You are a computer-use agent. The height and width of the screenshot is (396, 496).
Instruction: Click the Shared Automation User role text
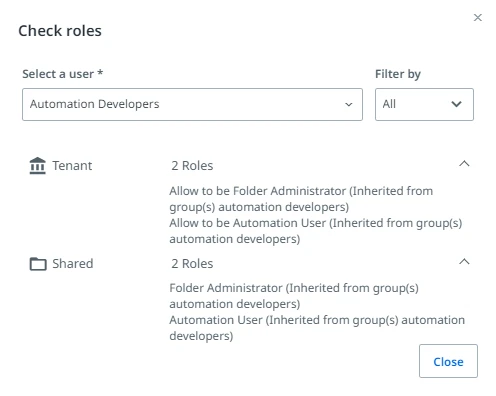317,328
